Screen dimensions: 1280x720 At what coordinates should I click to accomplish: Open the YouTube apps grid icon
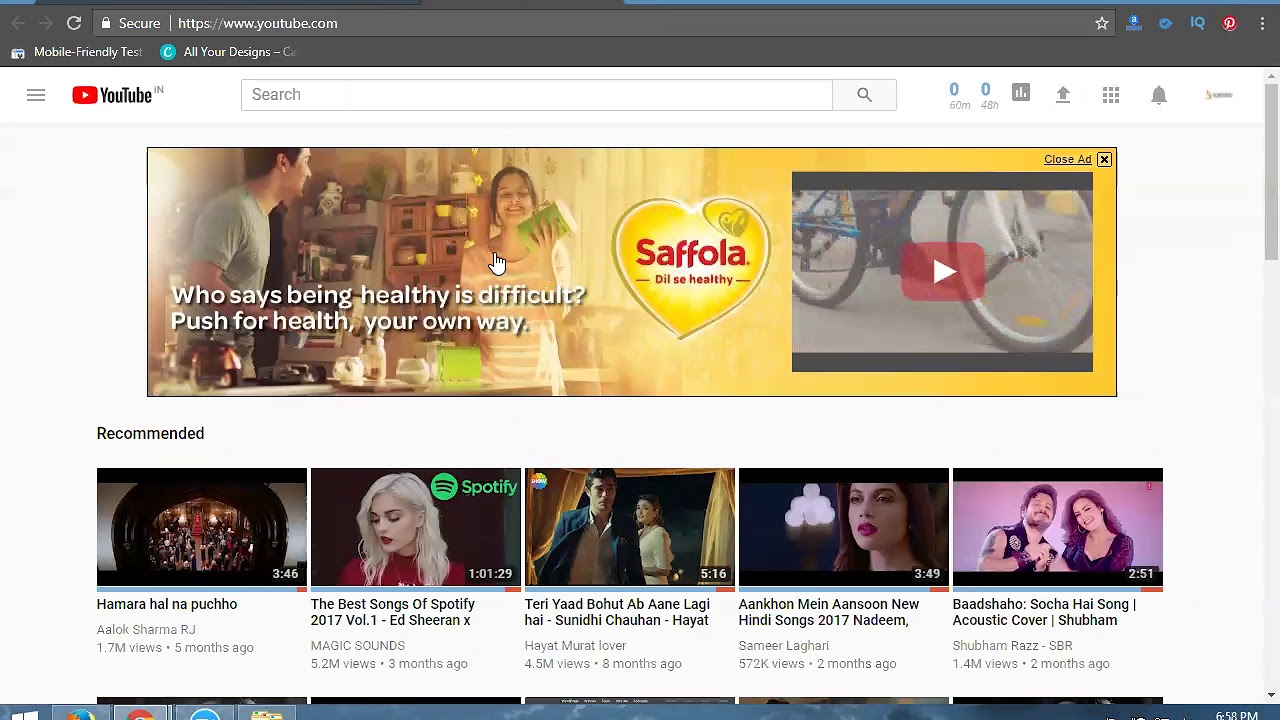[x=1111, y=95]
